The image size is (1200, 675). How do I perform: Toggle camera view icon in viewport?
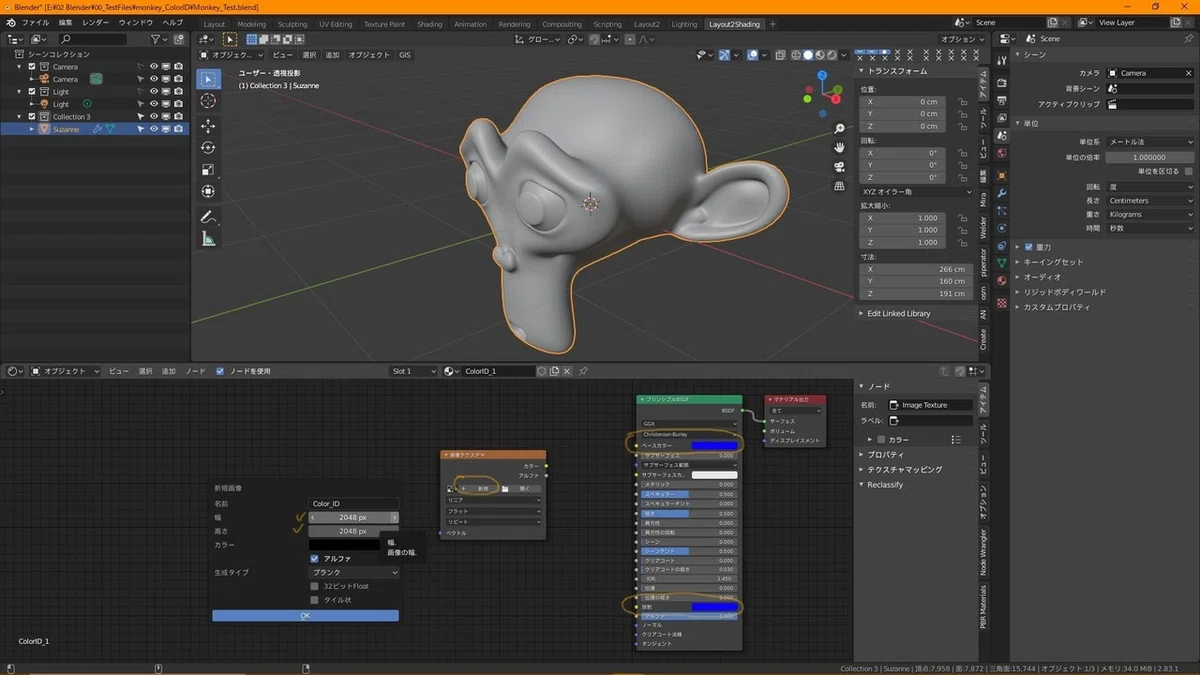tap(839, 165)
